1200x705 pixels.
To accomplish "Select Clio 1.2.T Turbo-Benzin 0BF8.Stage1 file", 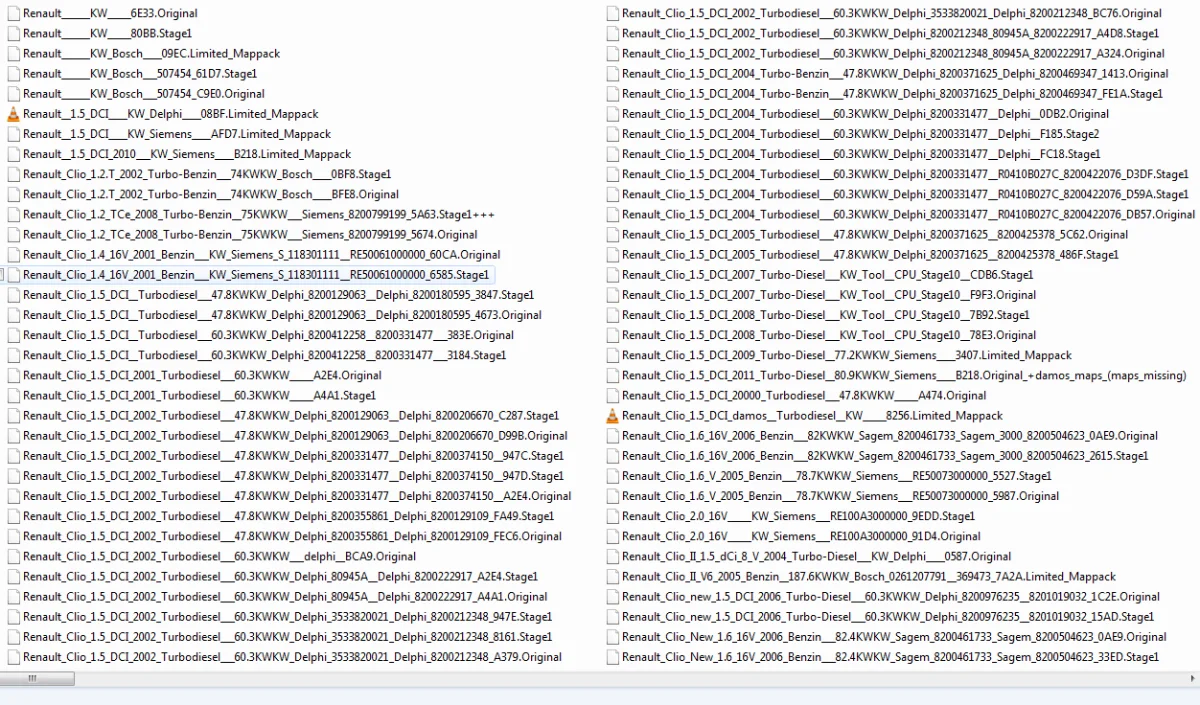I will pyautogui.click(x=206, y=174).
